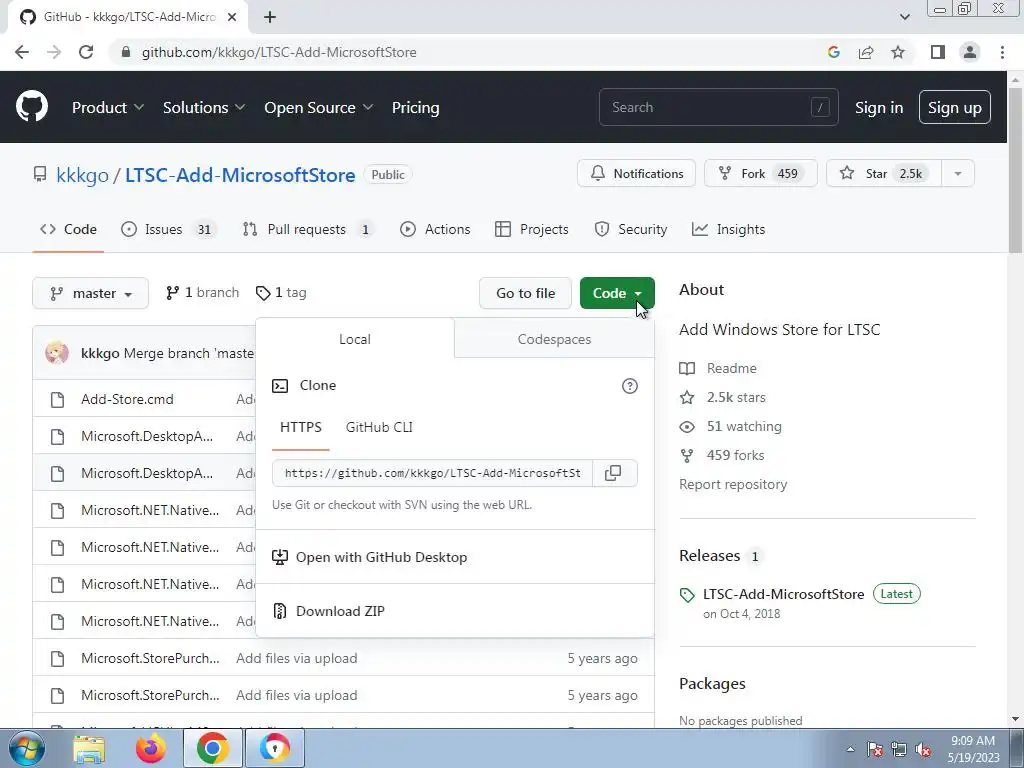The image size is (1024, 768).
Task: Open the Add-Store.cmd file
Action: pos(127,399)
